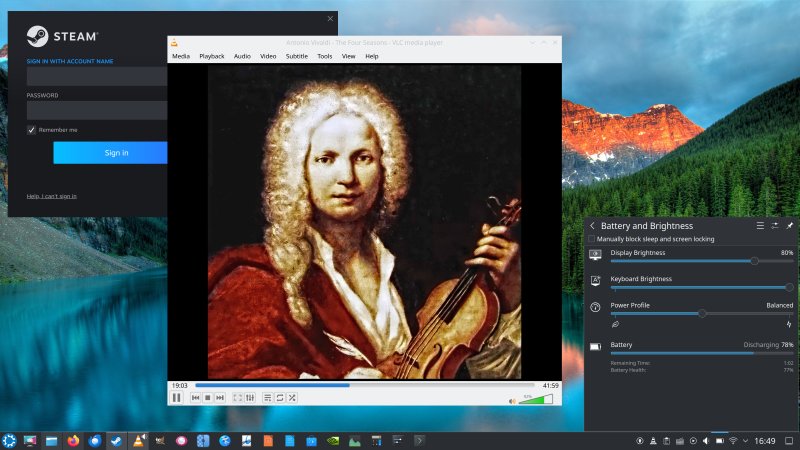Click the Display Brightness slider handle

tap(754, 260)
